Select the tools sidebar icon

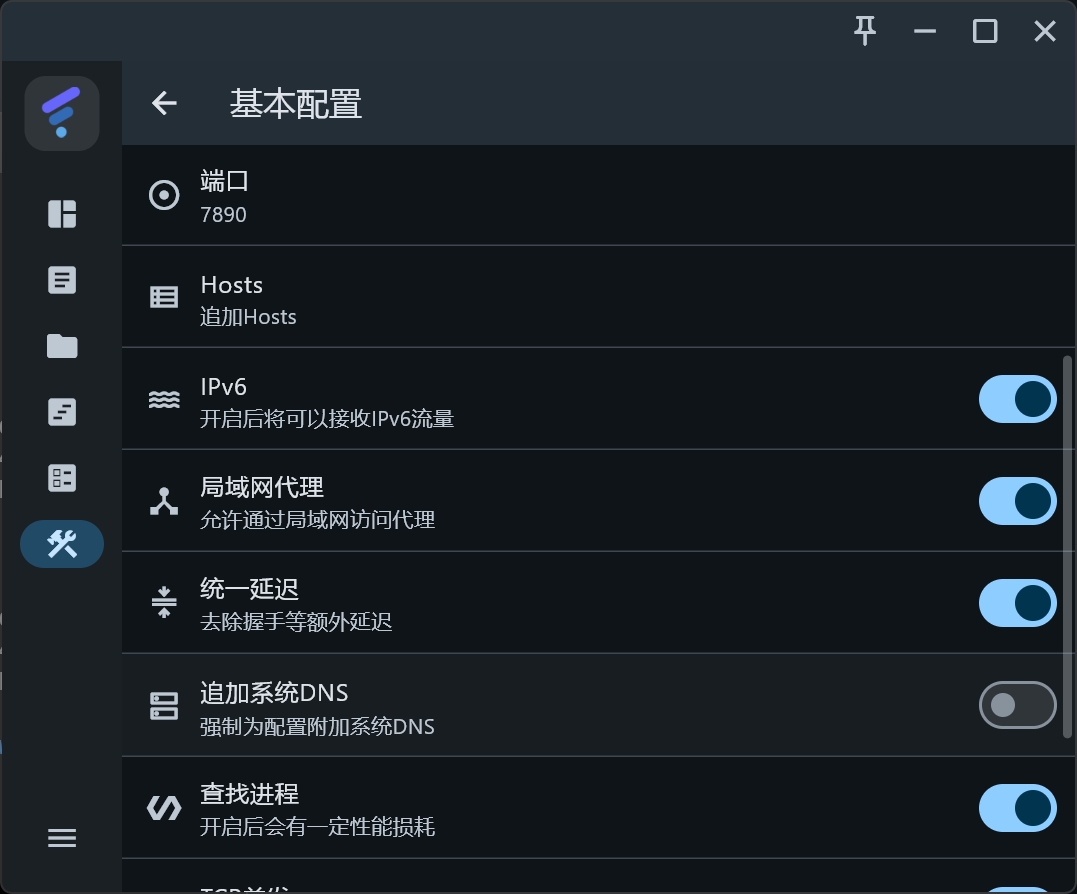62,544
